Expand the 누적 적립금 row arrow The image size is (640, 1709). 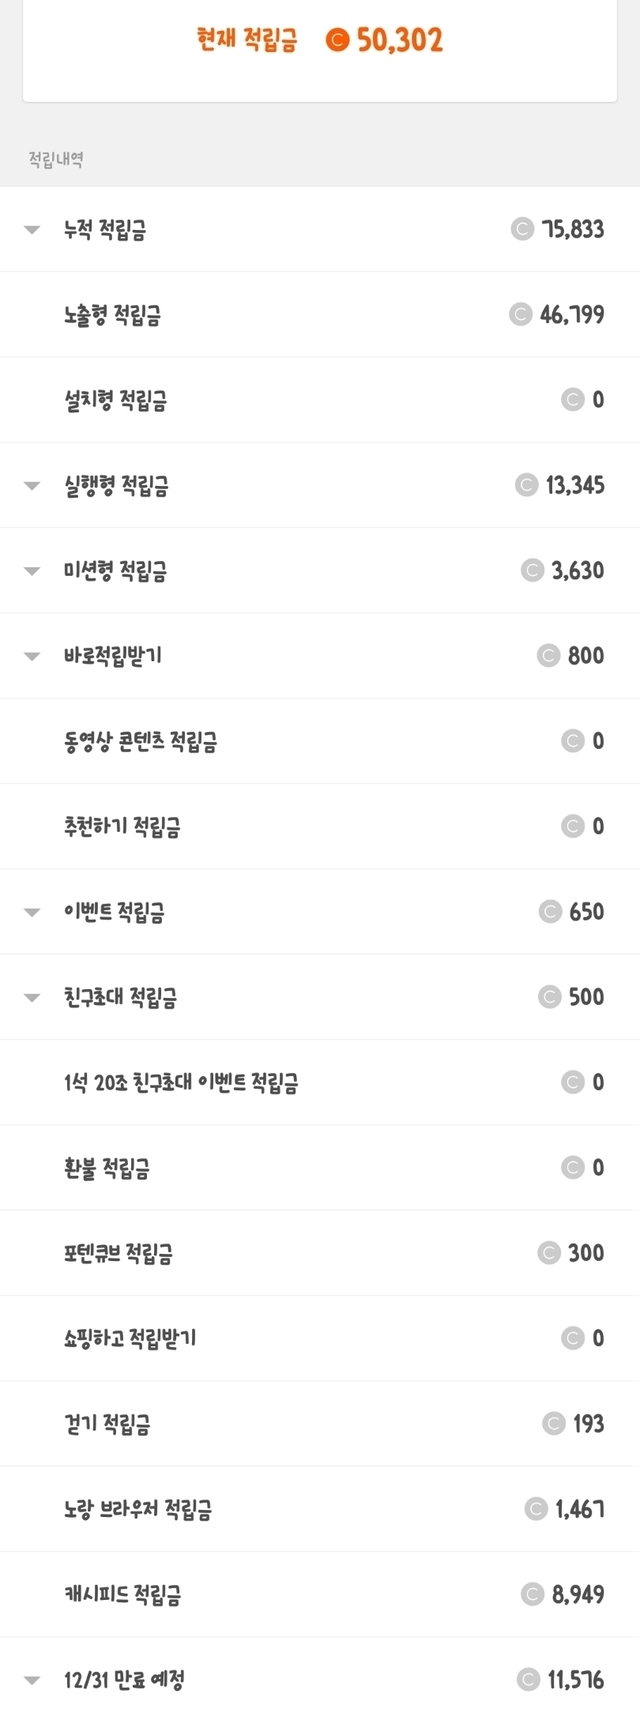[x=32, y=230]
